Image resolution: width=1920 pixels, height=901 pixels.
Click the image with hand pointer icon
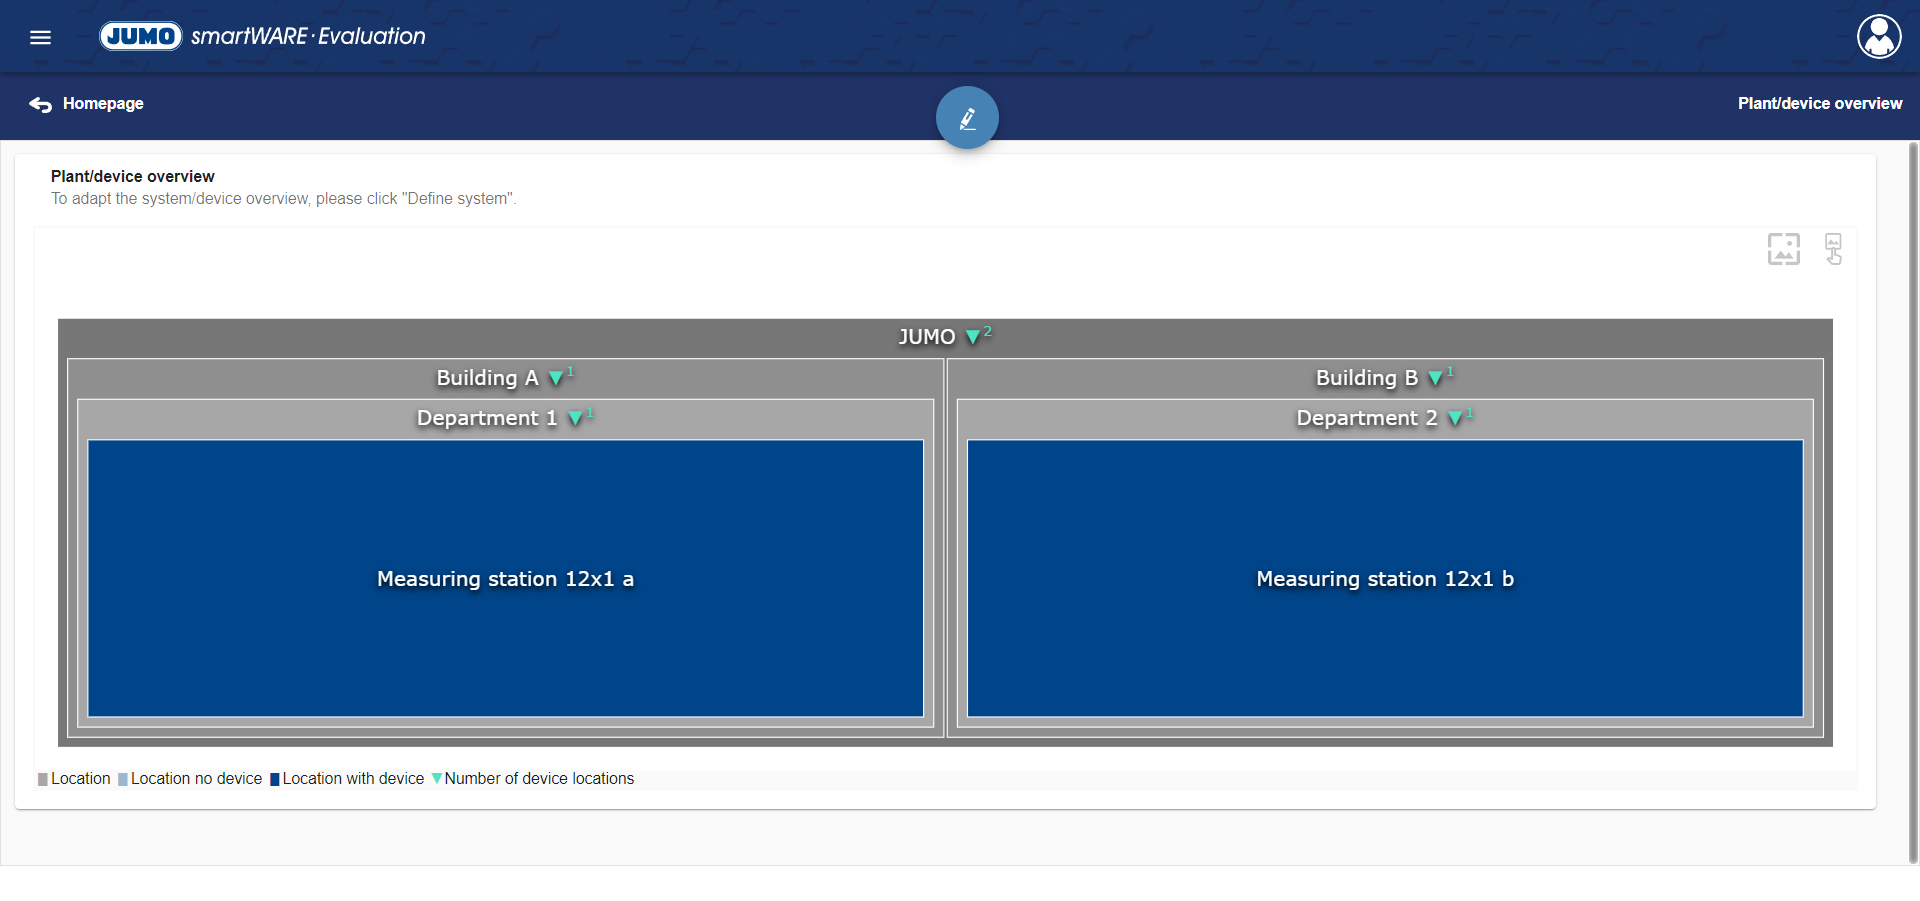[x=1833, y=249]
